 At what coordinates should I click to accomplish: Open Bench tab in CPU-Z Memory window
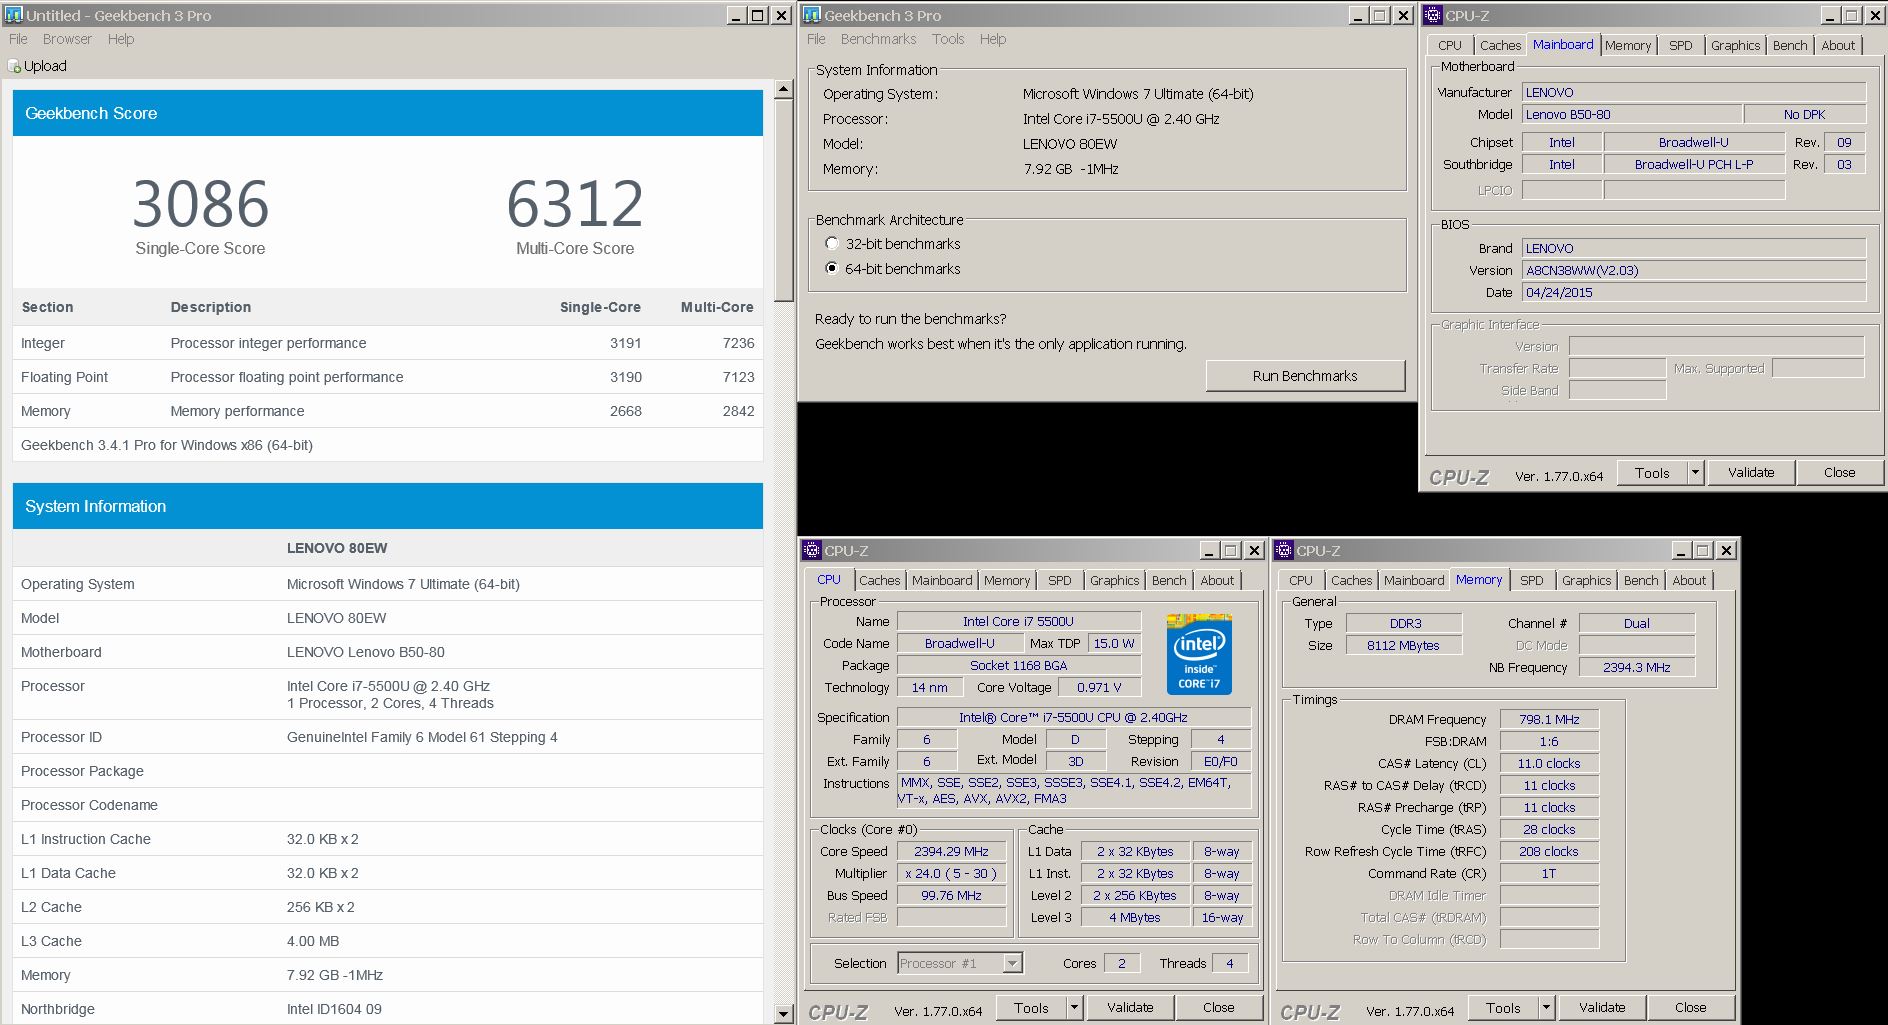click(x=1641, y=580)
